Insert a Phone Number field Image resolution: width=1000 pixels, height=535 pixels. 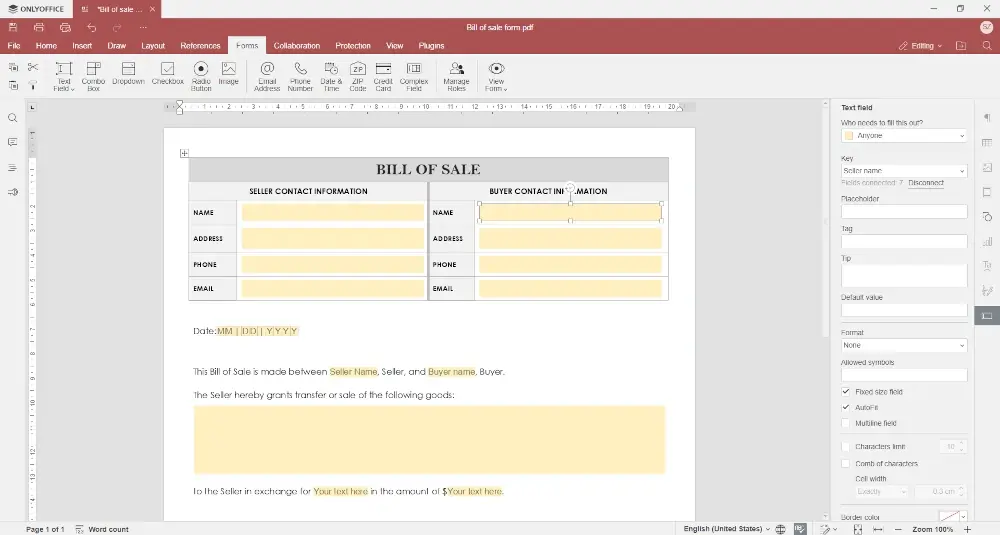pos(300,73)
